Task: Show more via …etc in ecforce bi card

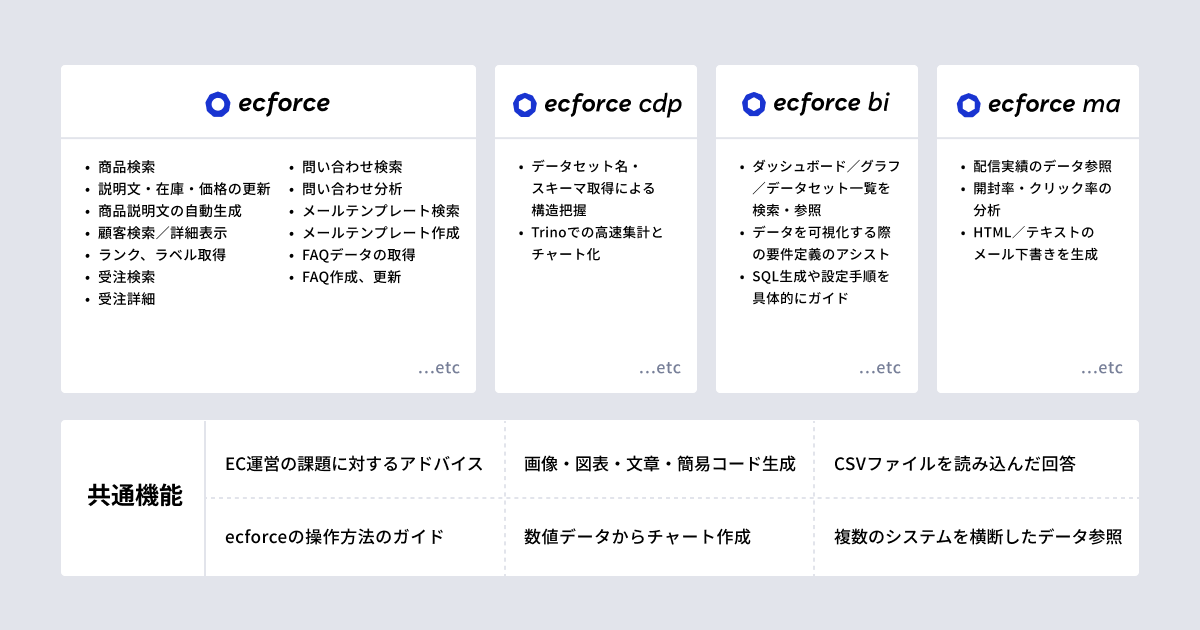Action: click(x=880, y=368)
